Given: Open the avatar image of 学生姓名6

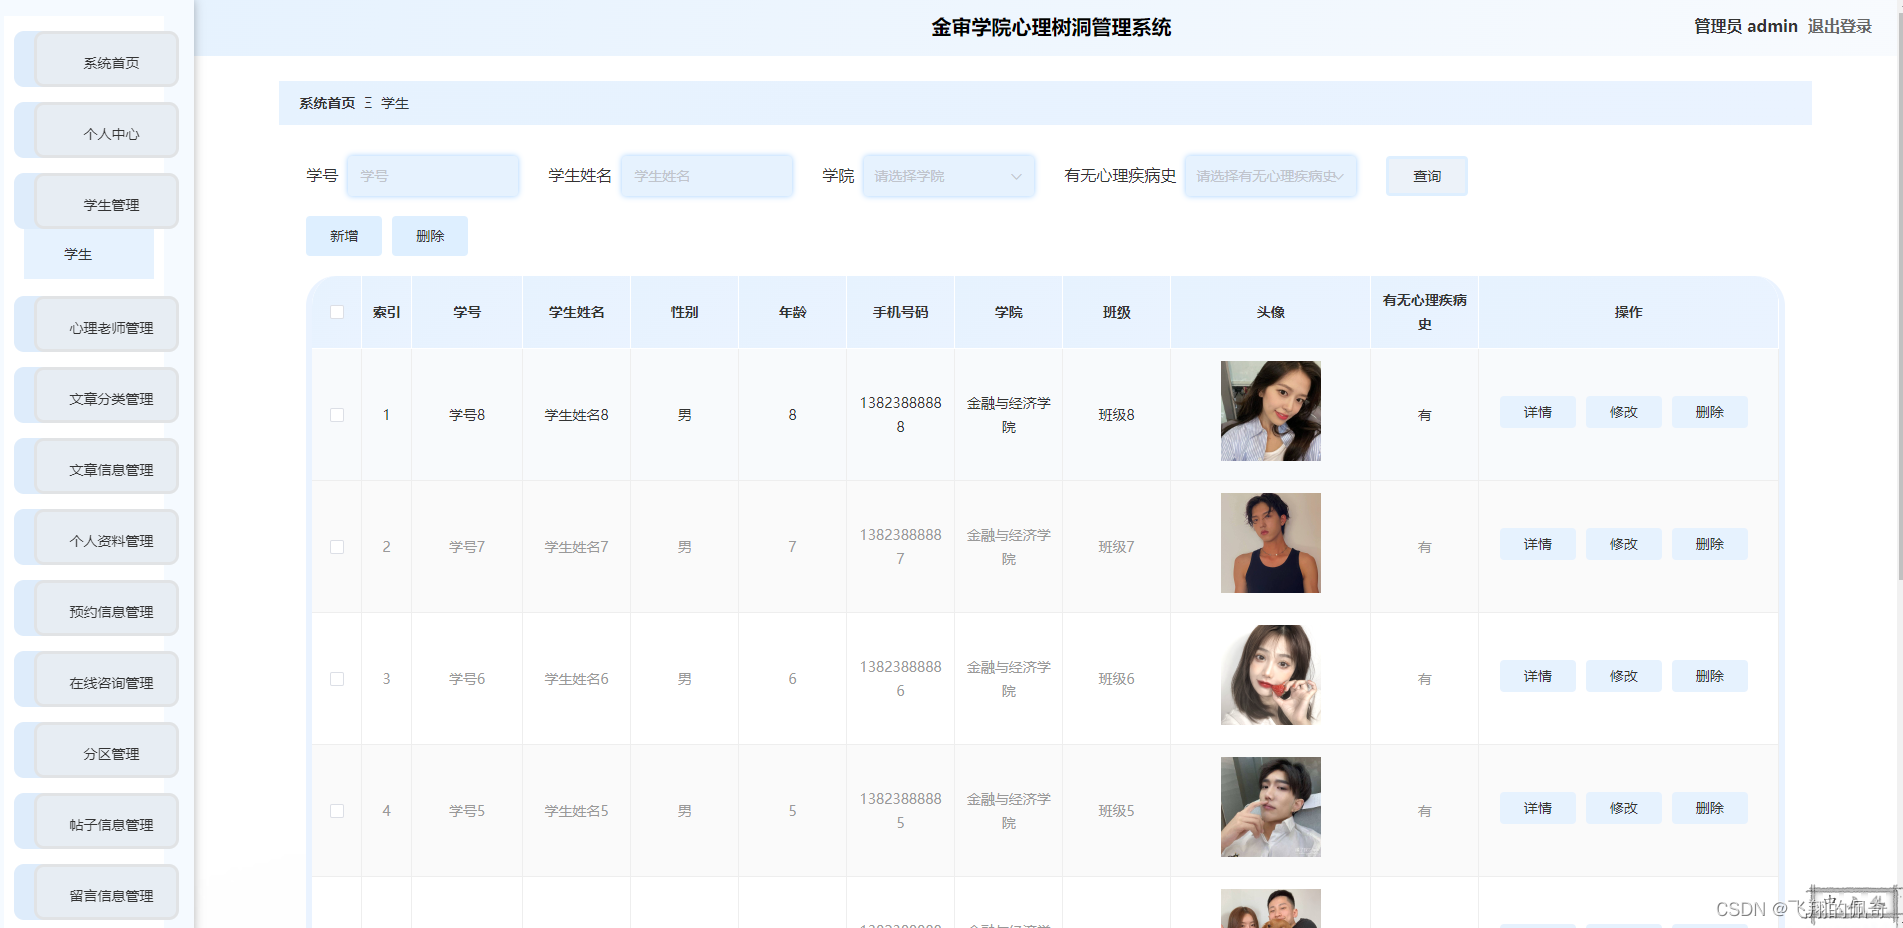Looking at the screenshot, I should (1271, 675).
